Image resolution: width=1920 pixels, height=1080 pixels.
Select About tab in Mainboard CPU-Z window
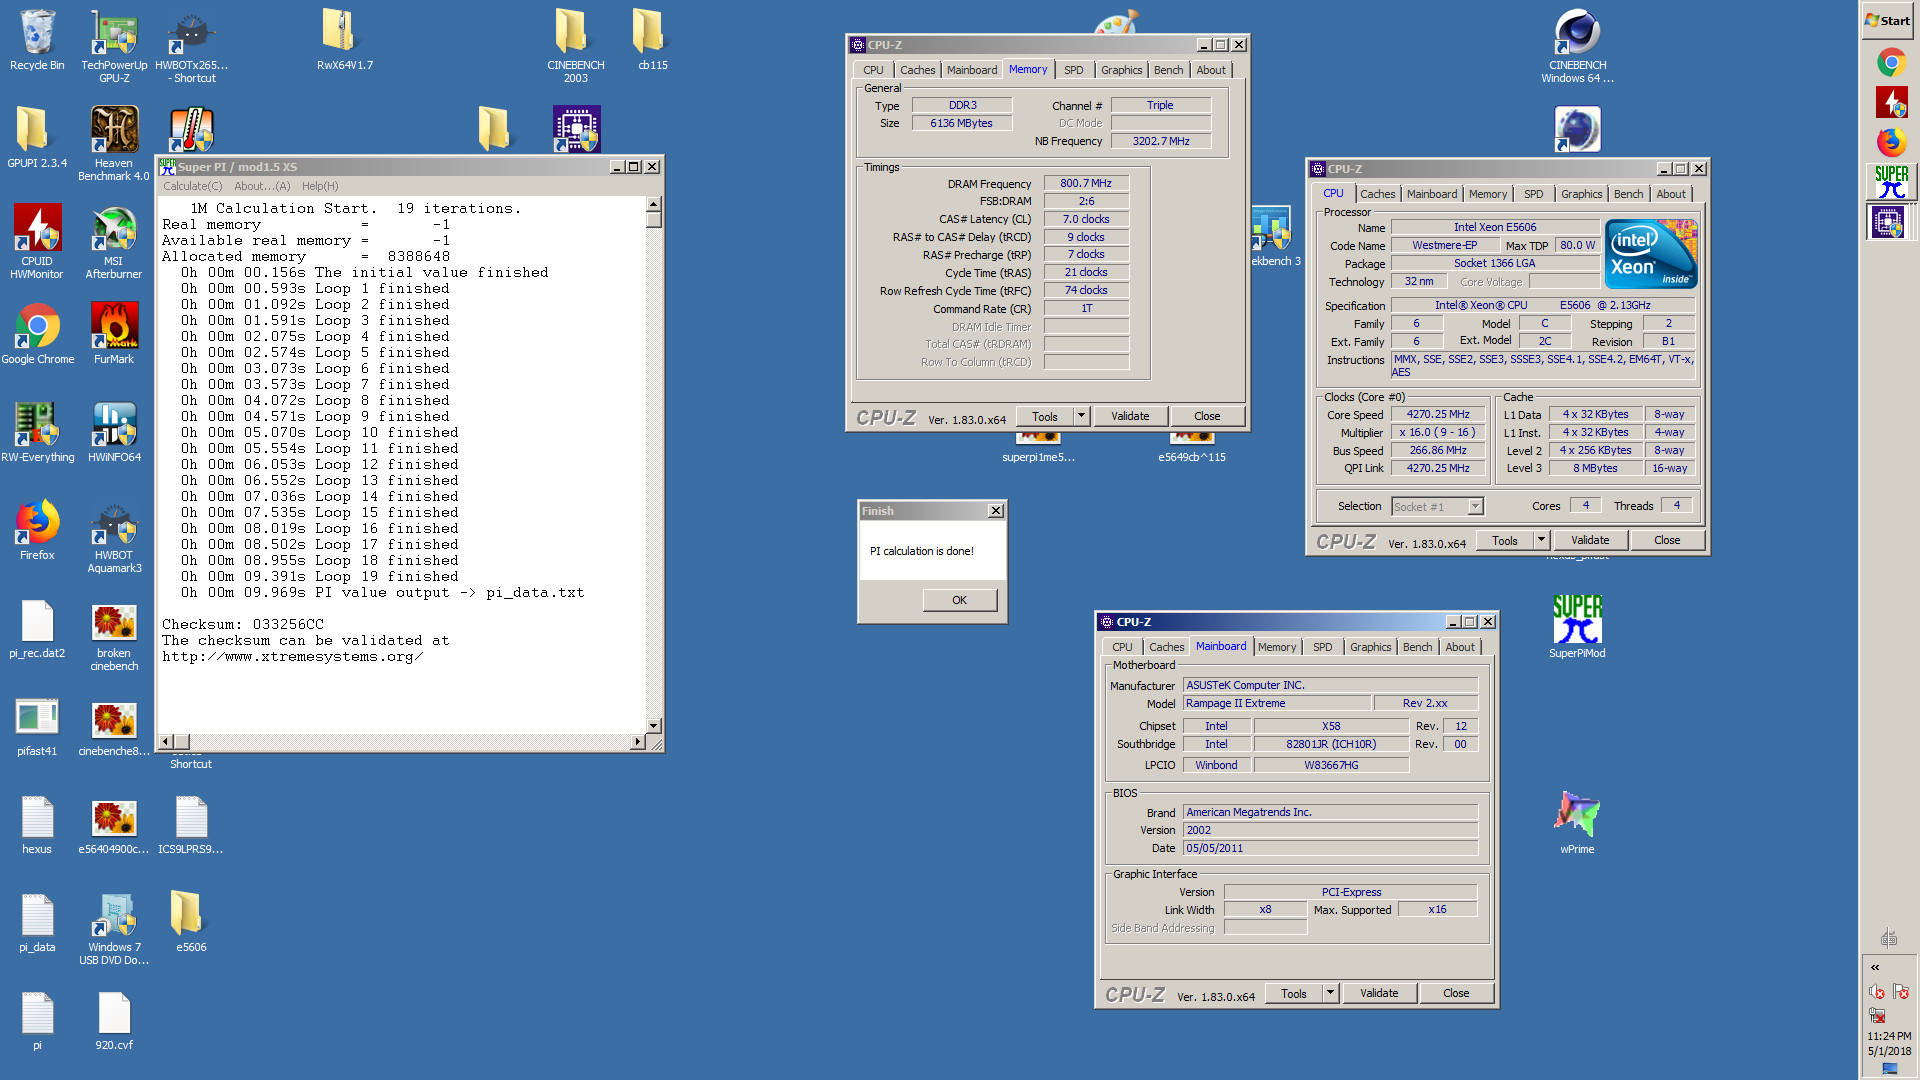[1460, 647]
